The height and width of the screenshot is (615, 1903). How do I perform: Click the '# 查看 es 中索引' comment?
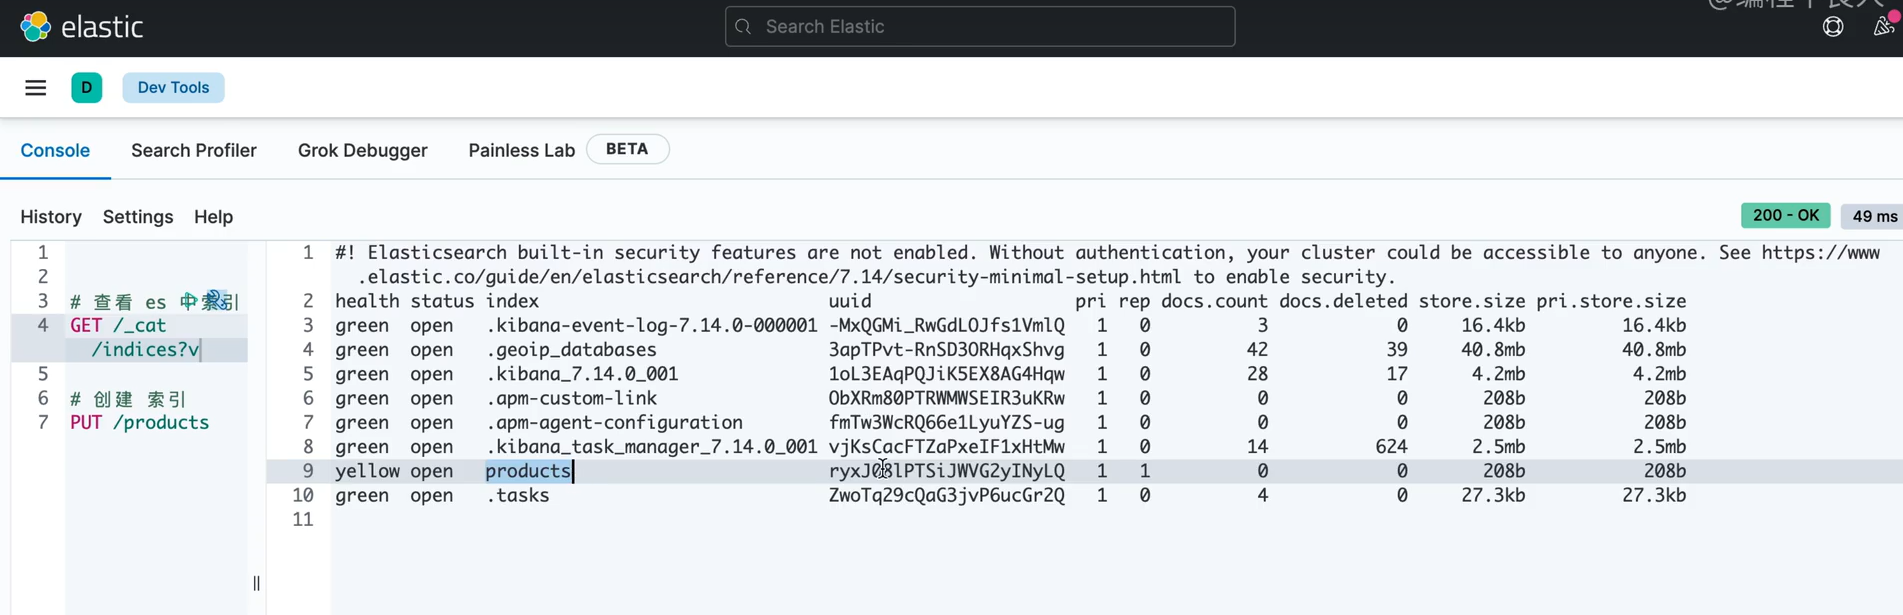[x=154, y=302]
